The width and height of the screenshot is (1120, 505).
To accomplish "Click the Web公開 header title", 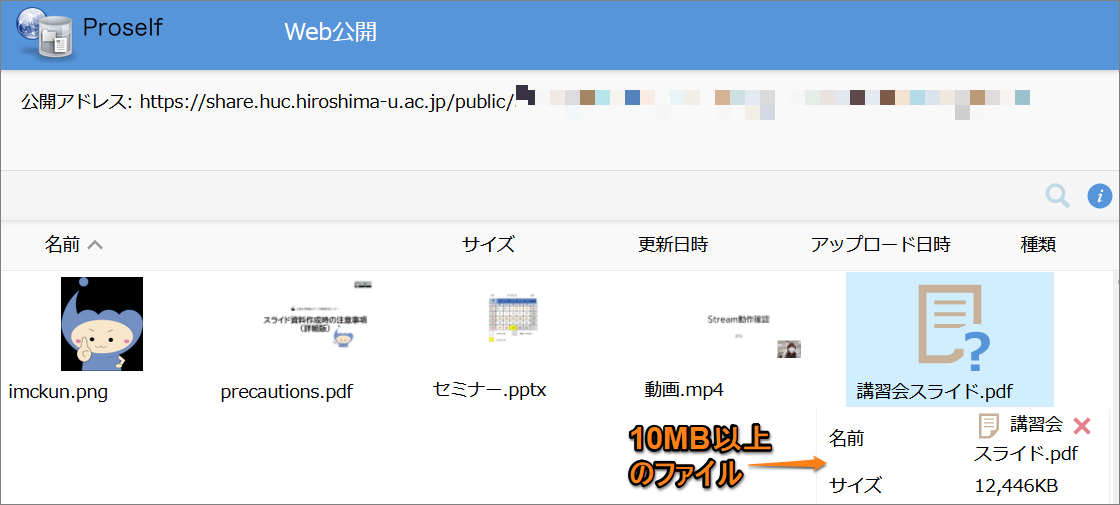I will pos(330,32).
